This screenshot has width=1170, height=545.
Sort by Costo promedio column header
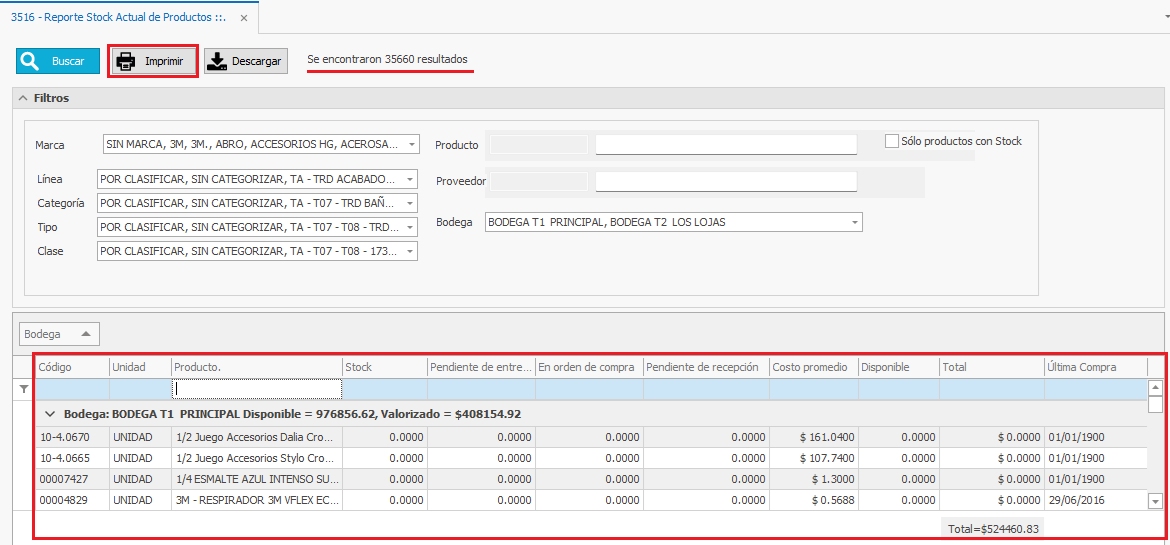pos(814,367)
